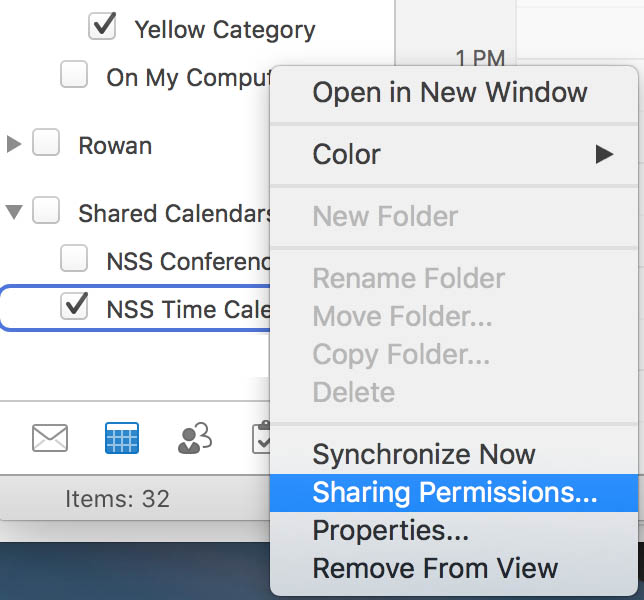Click the 1 PM time label
The image size is (644, 600).
click(x=480, y=58)
